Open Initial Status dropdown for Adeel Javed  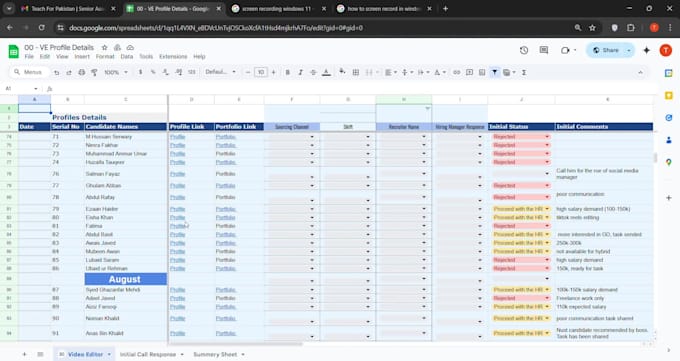coord(547,298)
